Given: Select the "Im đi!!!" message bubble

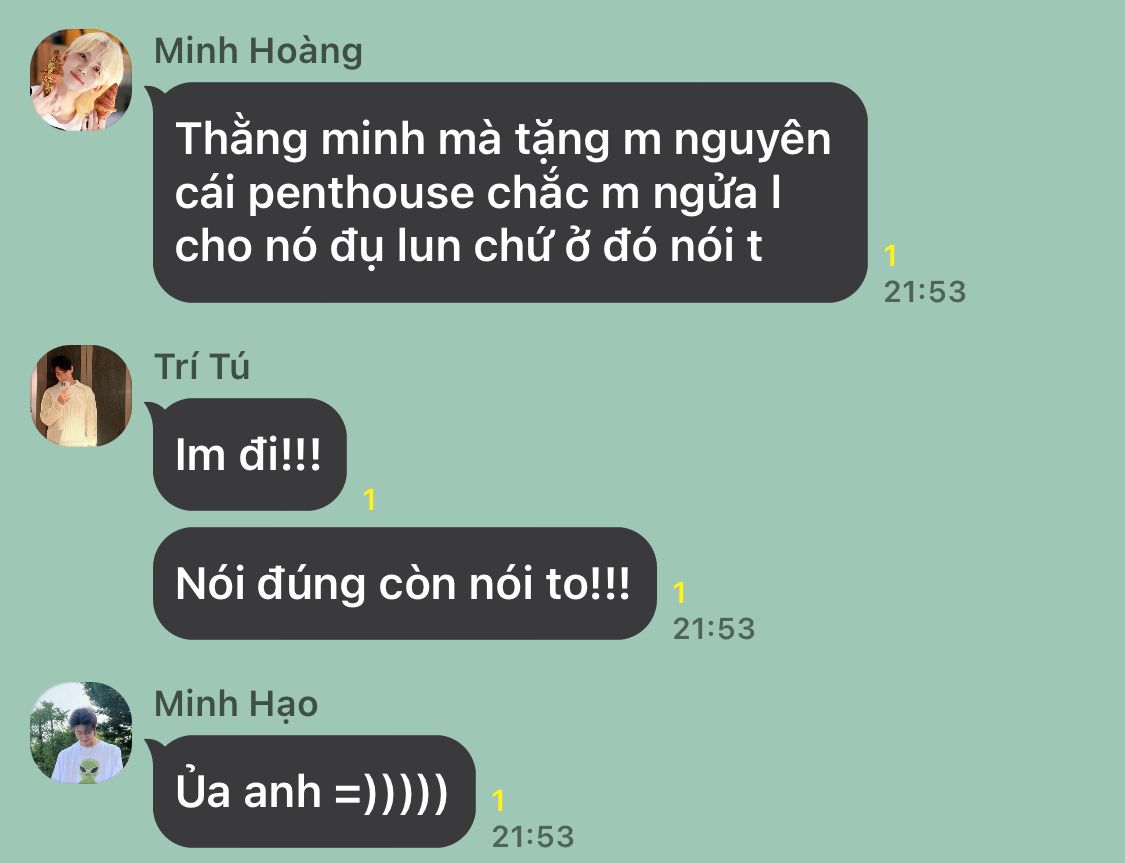Looking at the screenshot, I should pyautogui.click(x=250, y=454).
